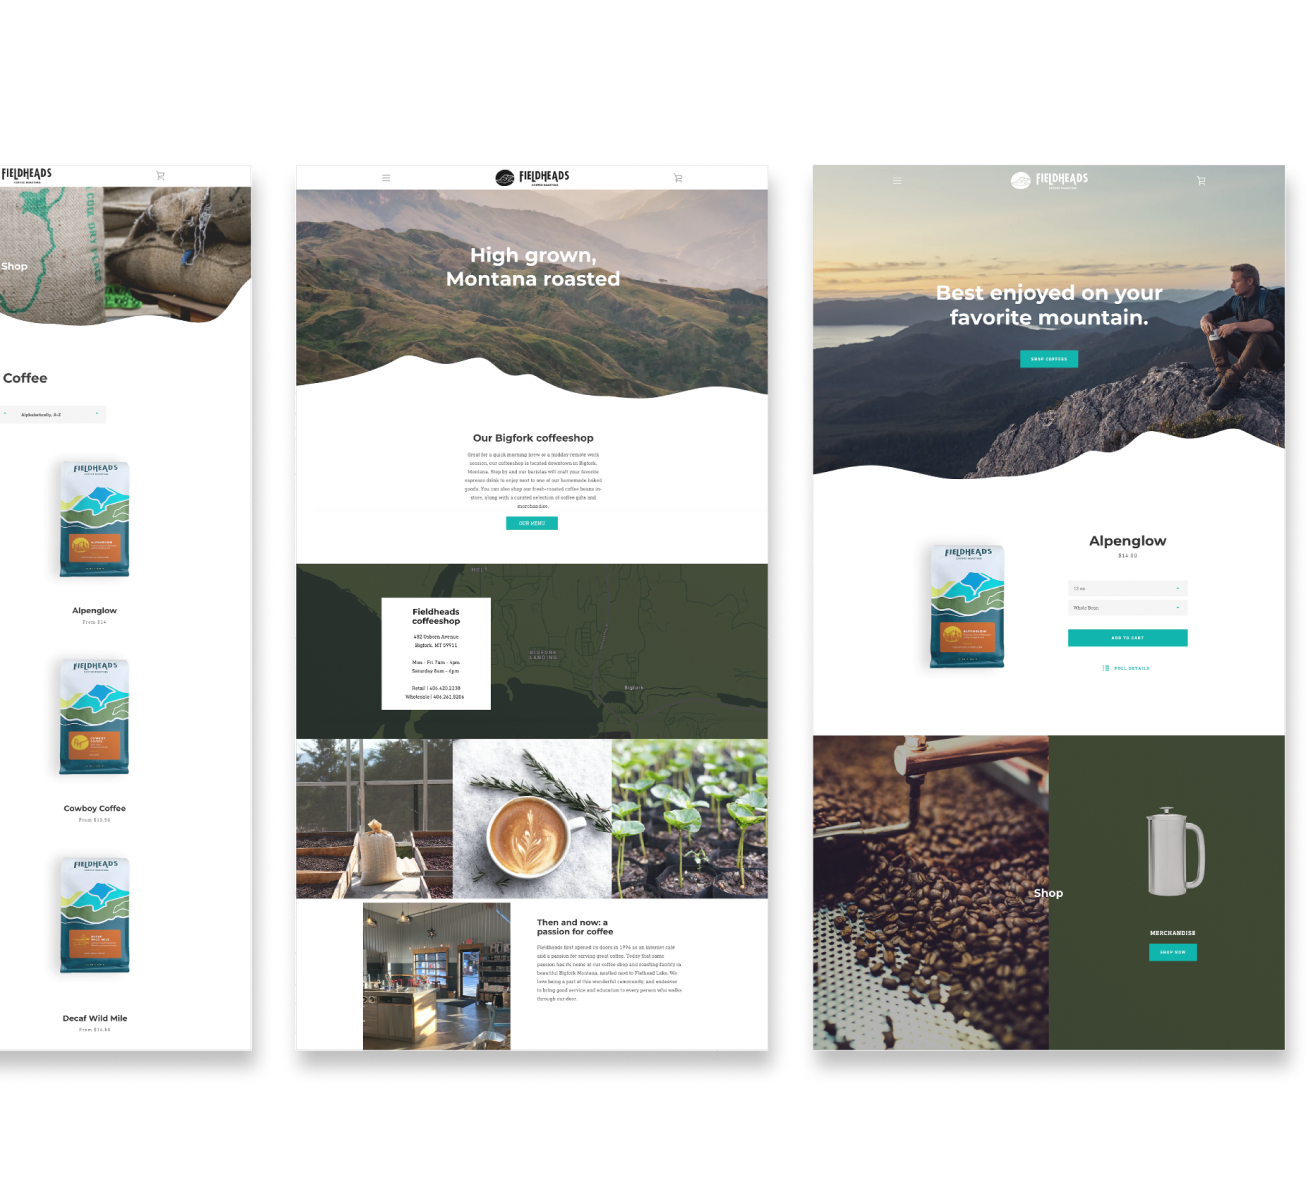Expand the 12 oz size dropdown
This screenshot has height=1184, width=1308.
[1127, 588]
